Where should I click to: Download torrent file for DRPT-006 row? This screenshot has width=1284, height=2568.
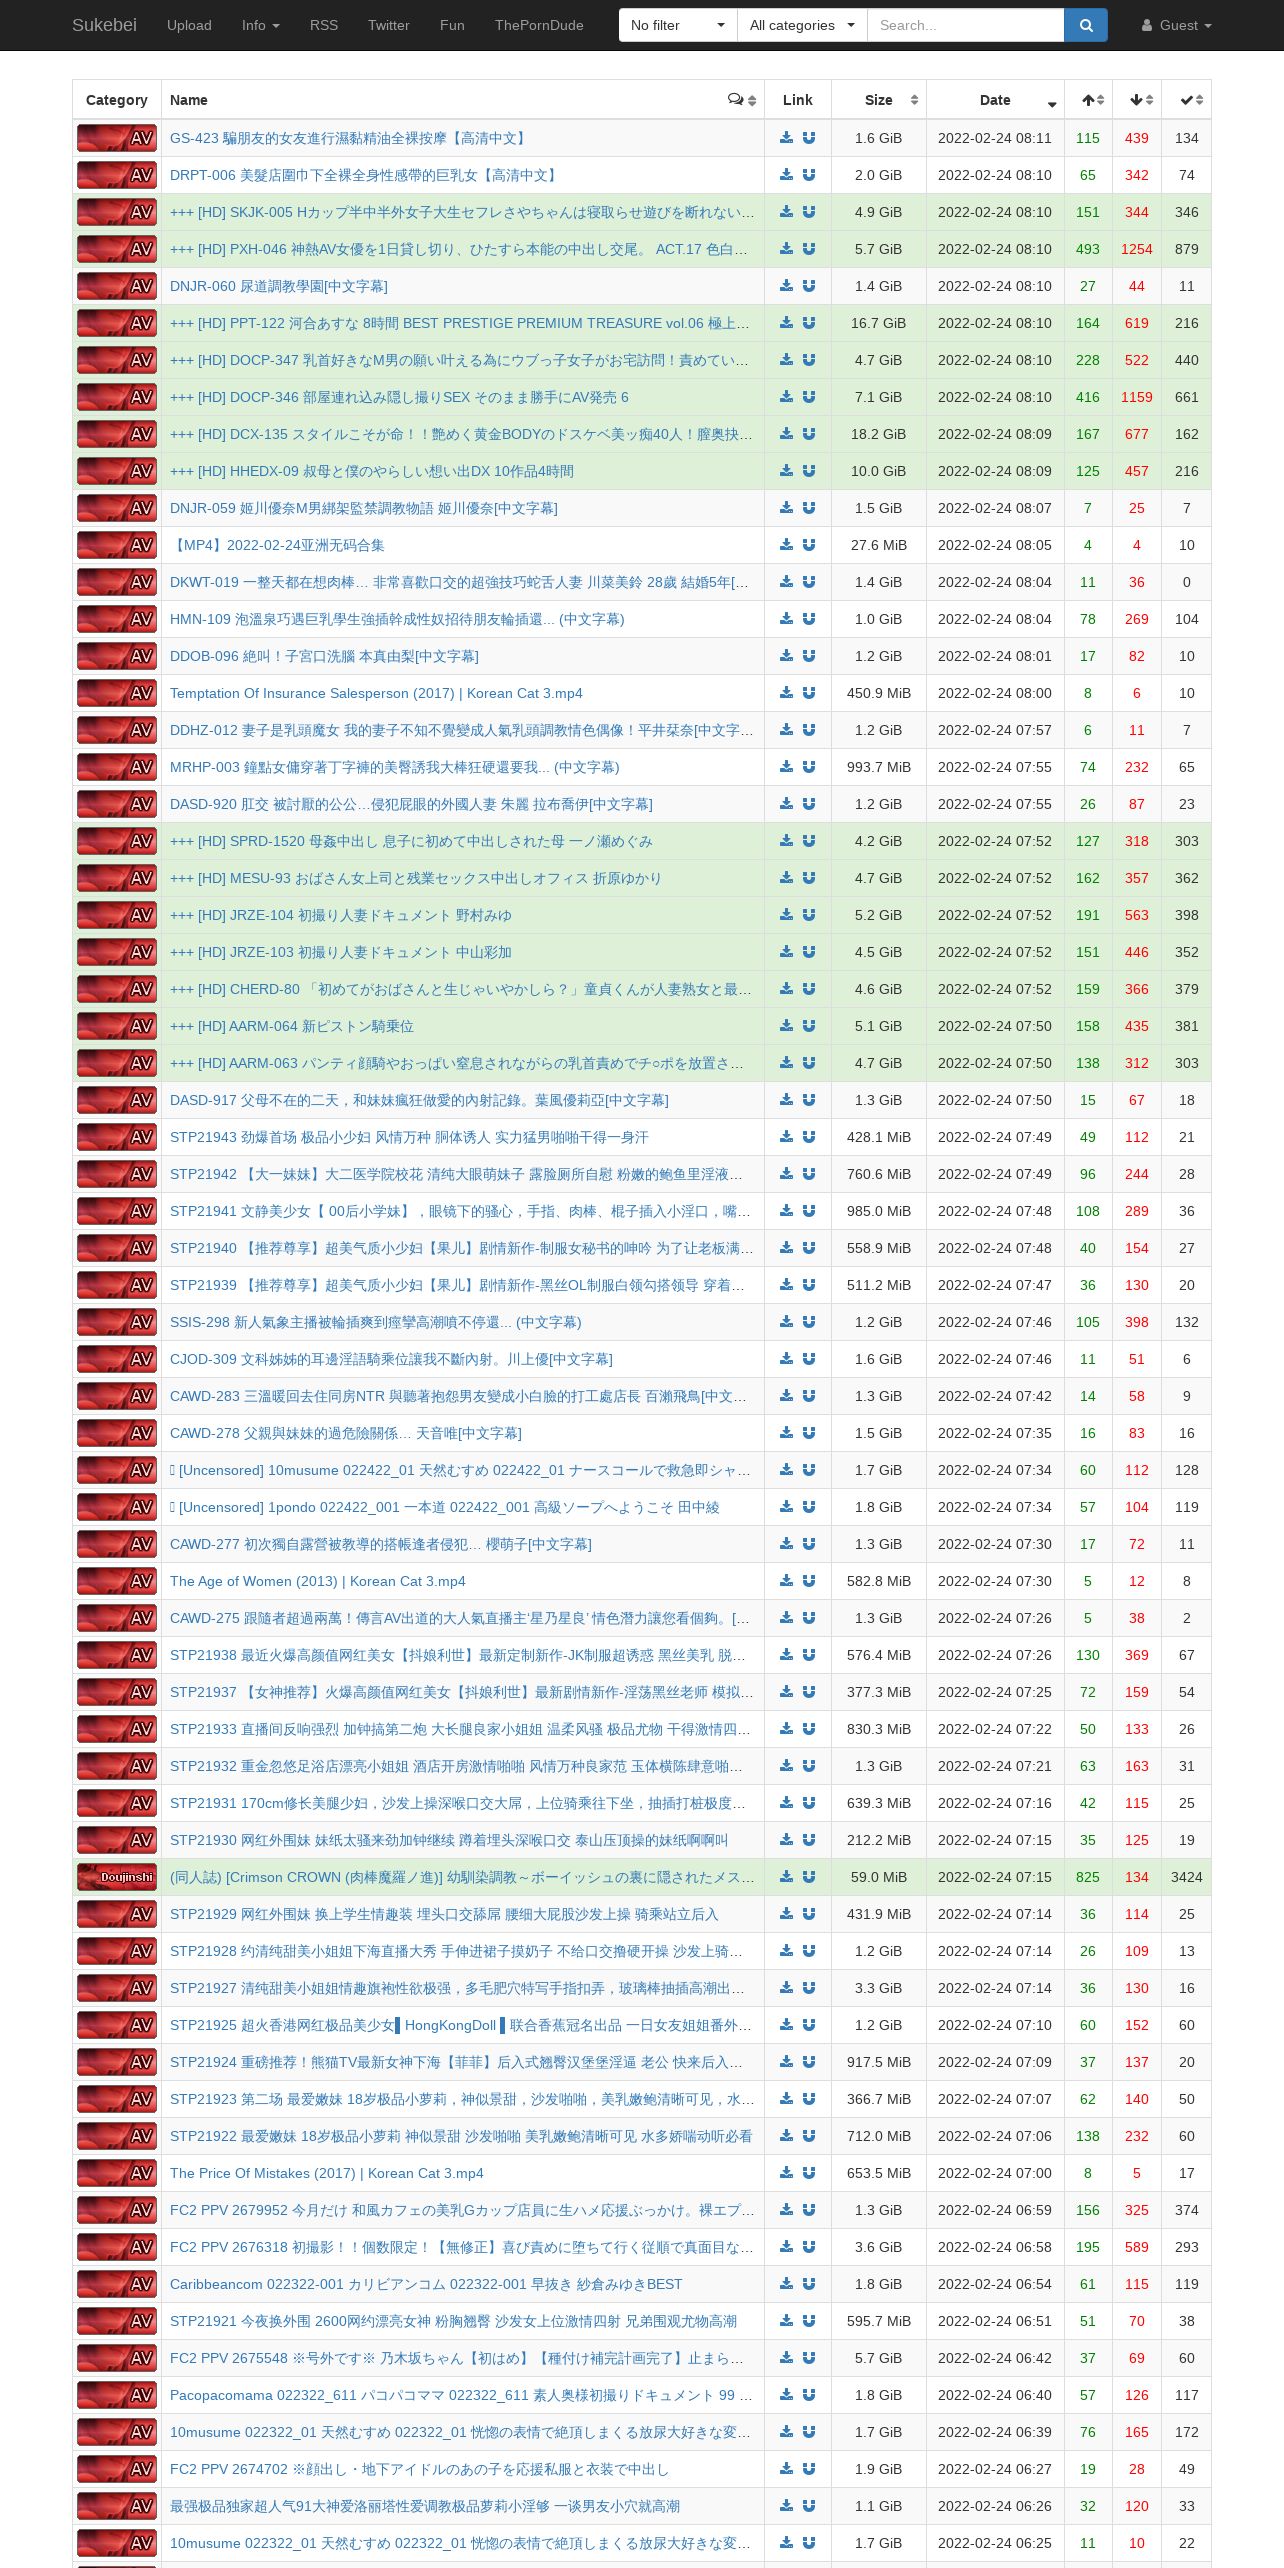787,175
